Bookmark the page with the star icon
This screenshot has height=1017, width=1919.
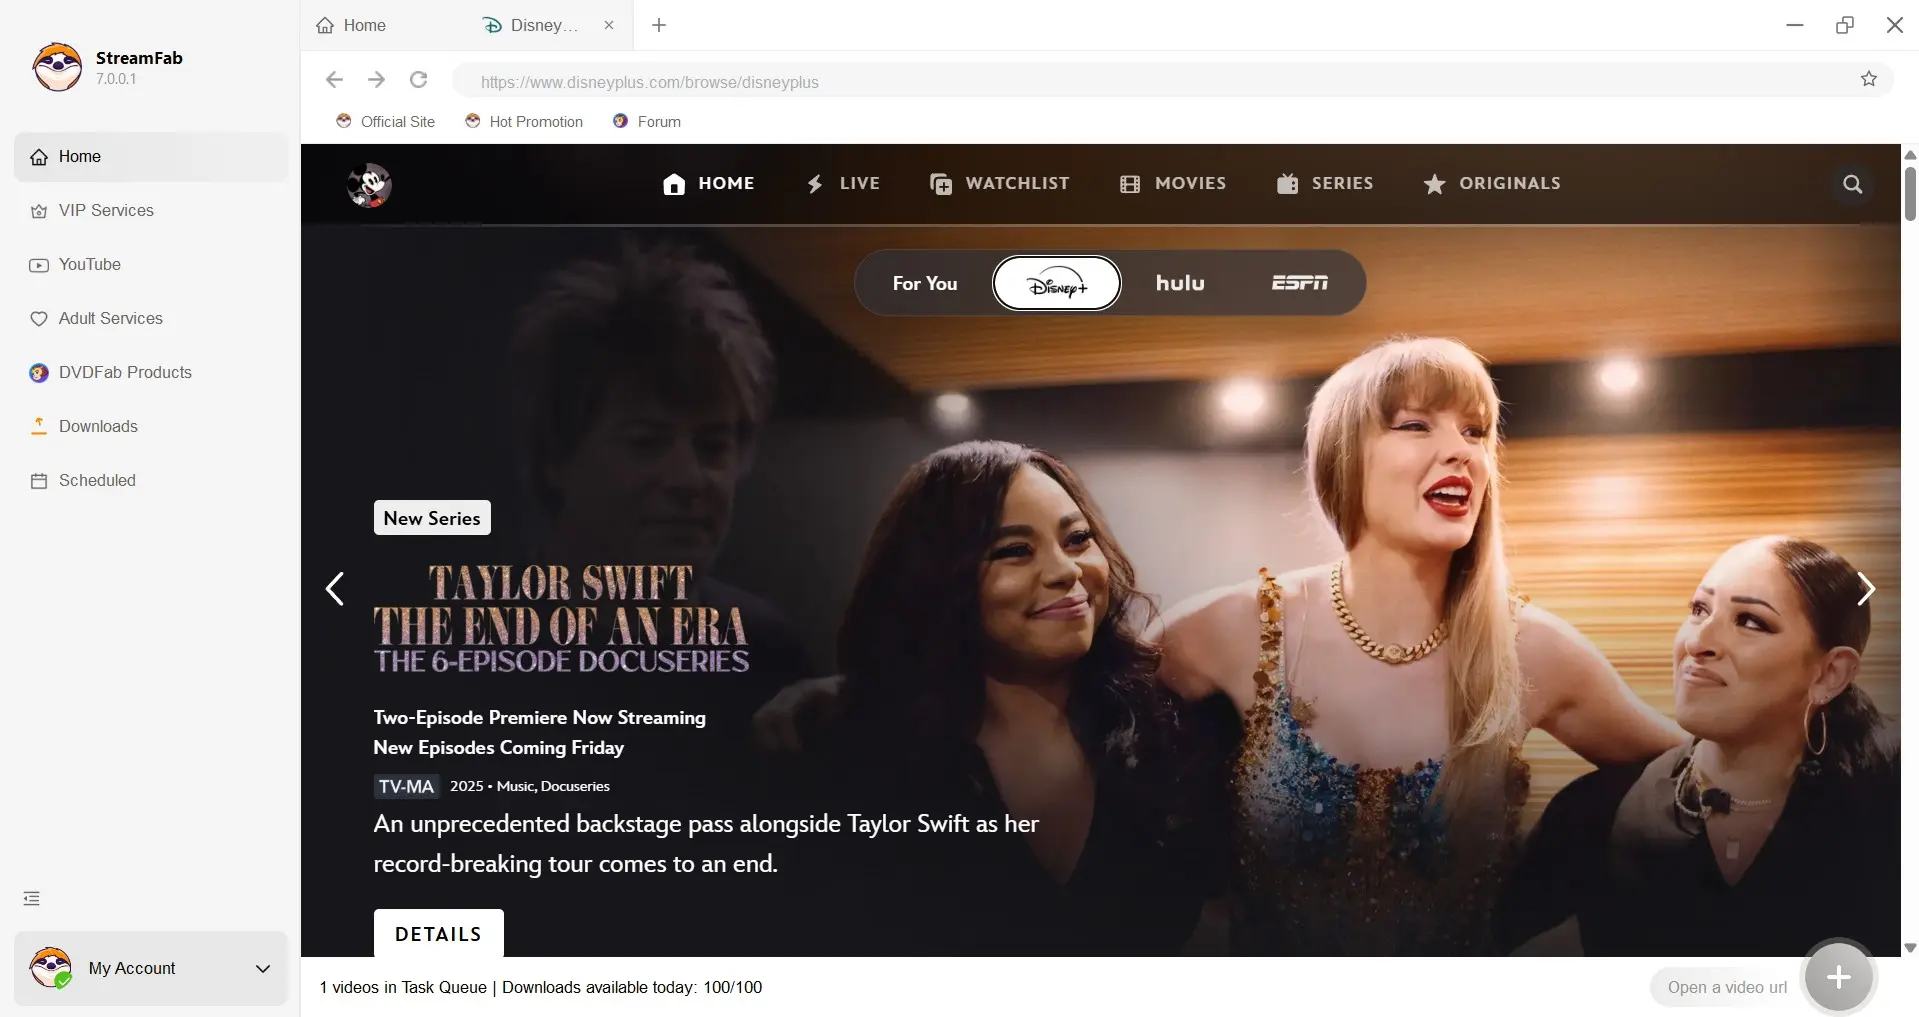[1869, 79]
